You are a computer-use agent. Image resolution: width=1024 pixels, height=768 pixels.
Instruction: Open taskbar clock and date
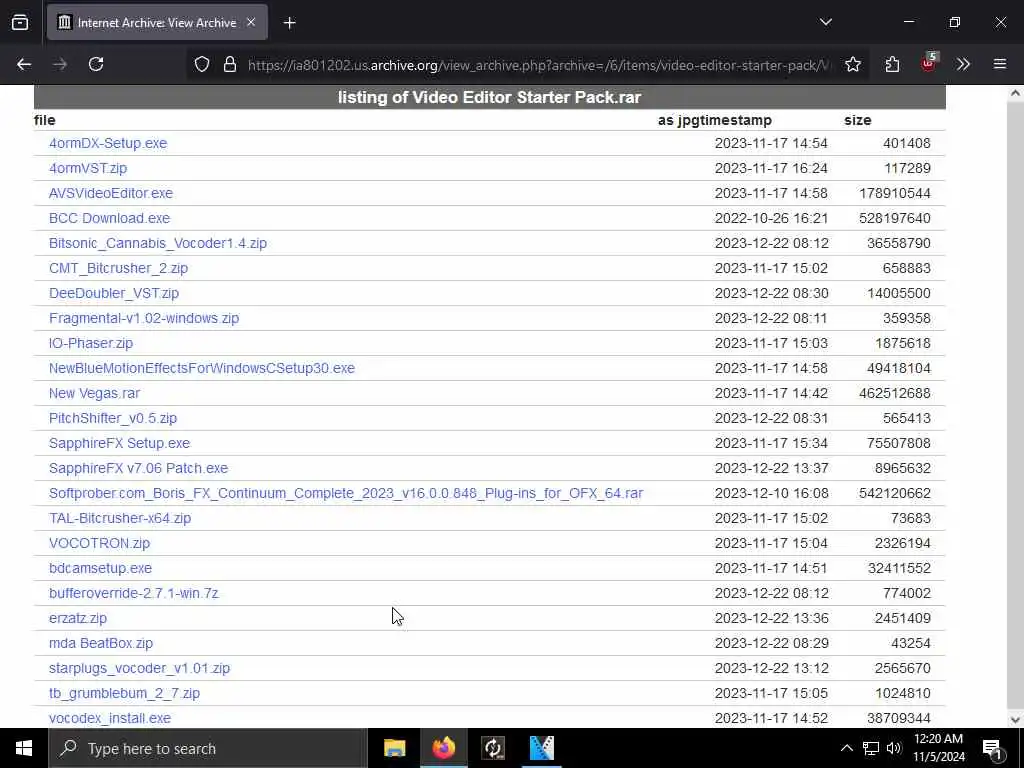pos(939,748)
